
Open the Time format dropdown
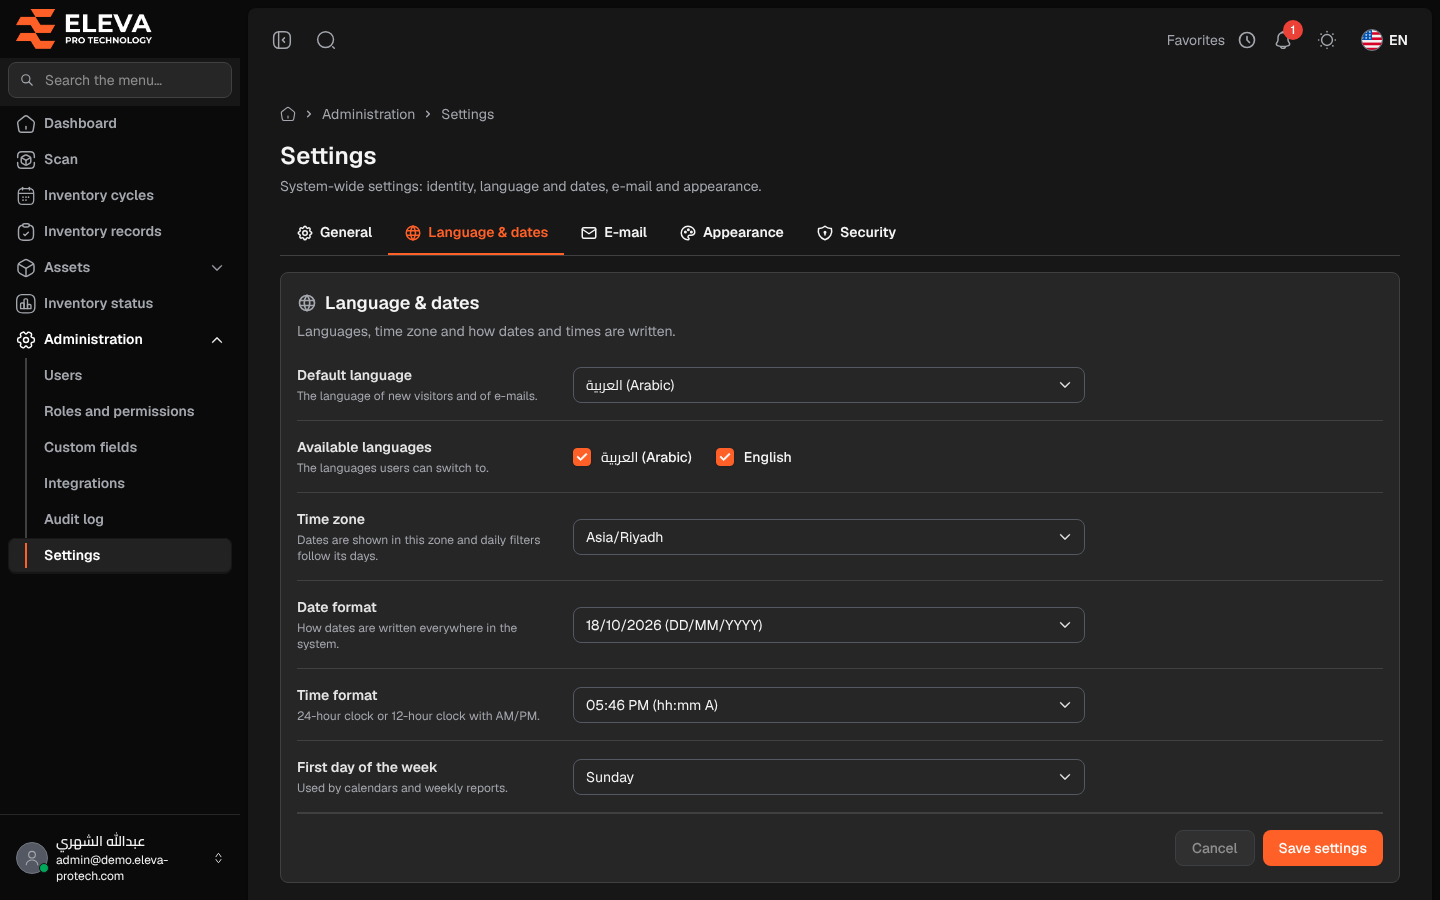829,705
